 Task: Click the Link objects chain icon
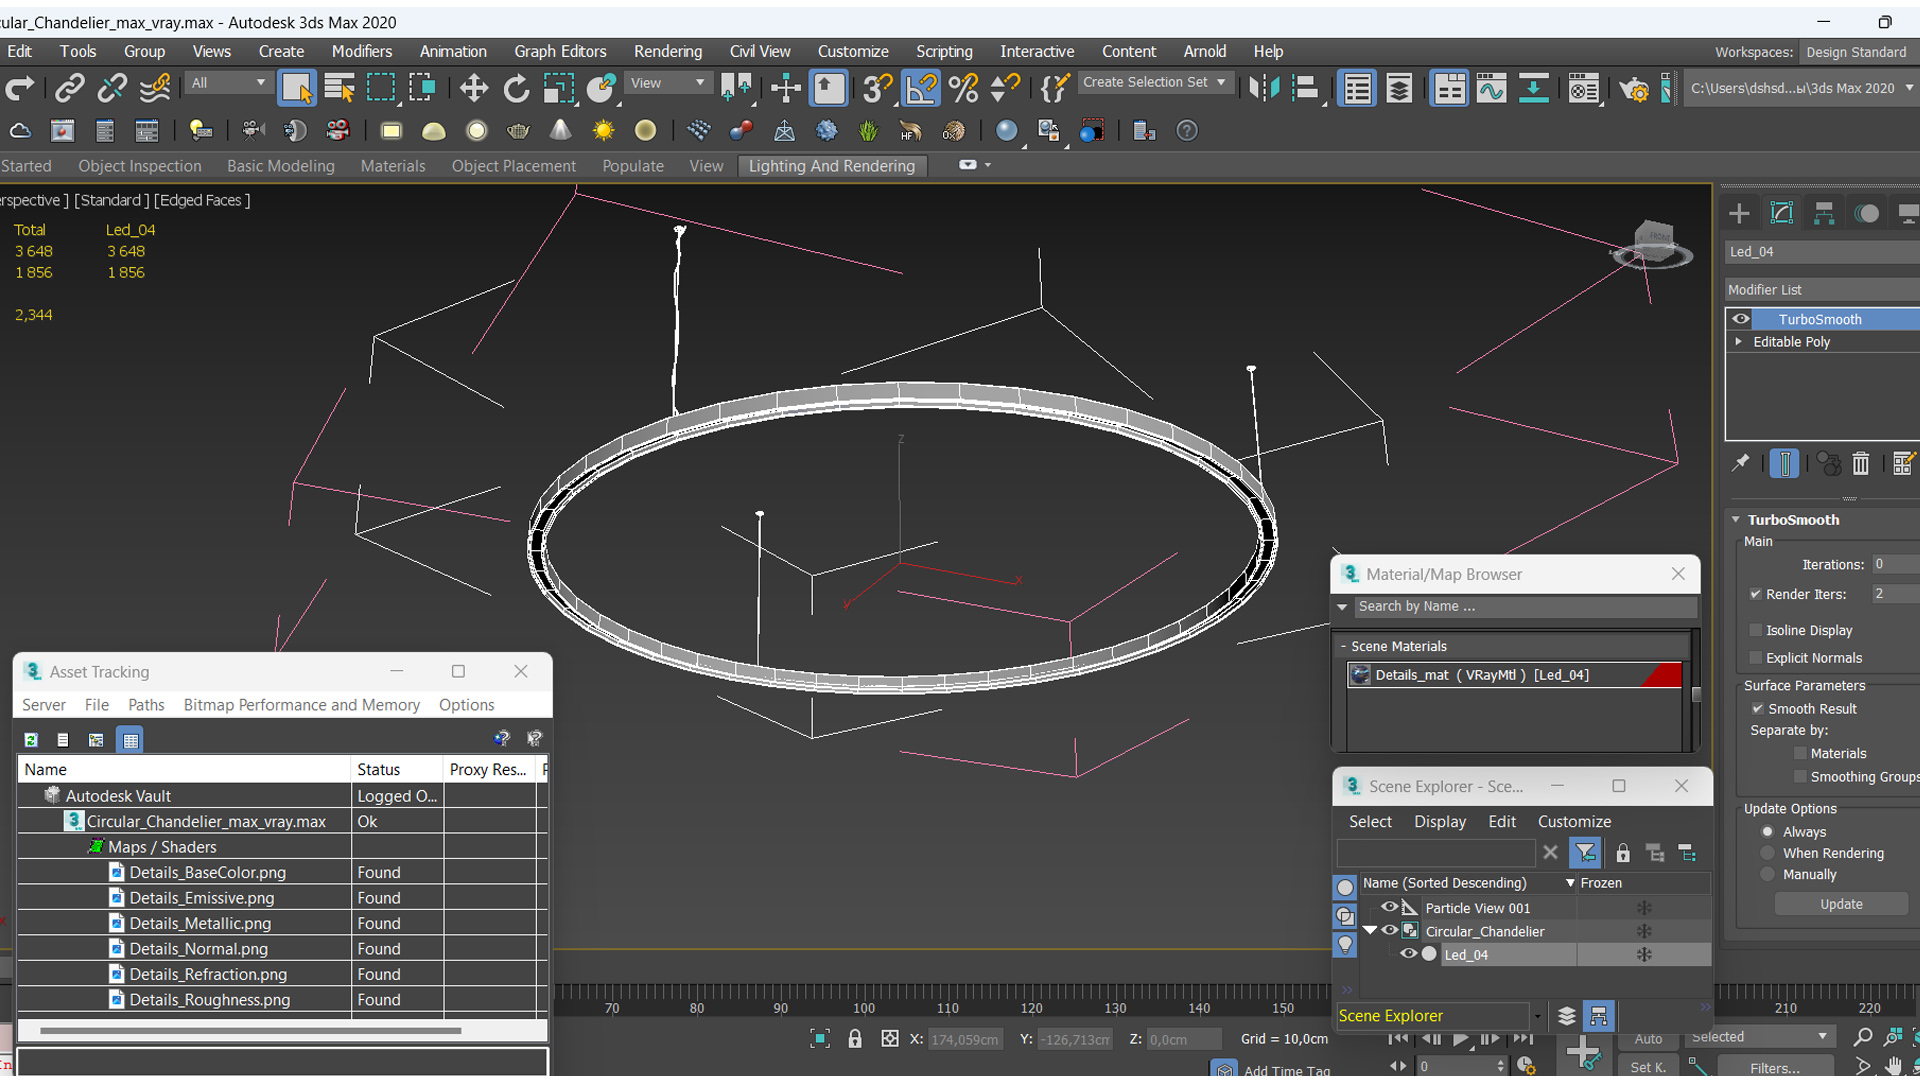[x=69, y=88]
